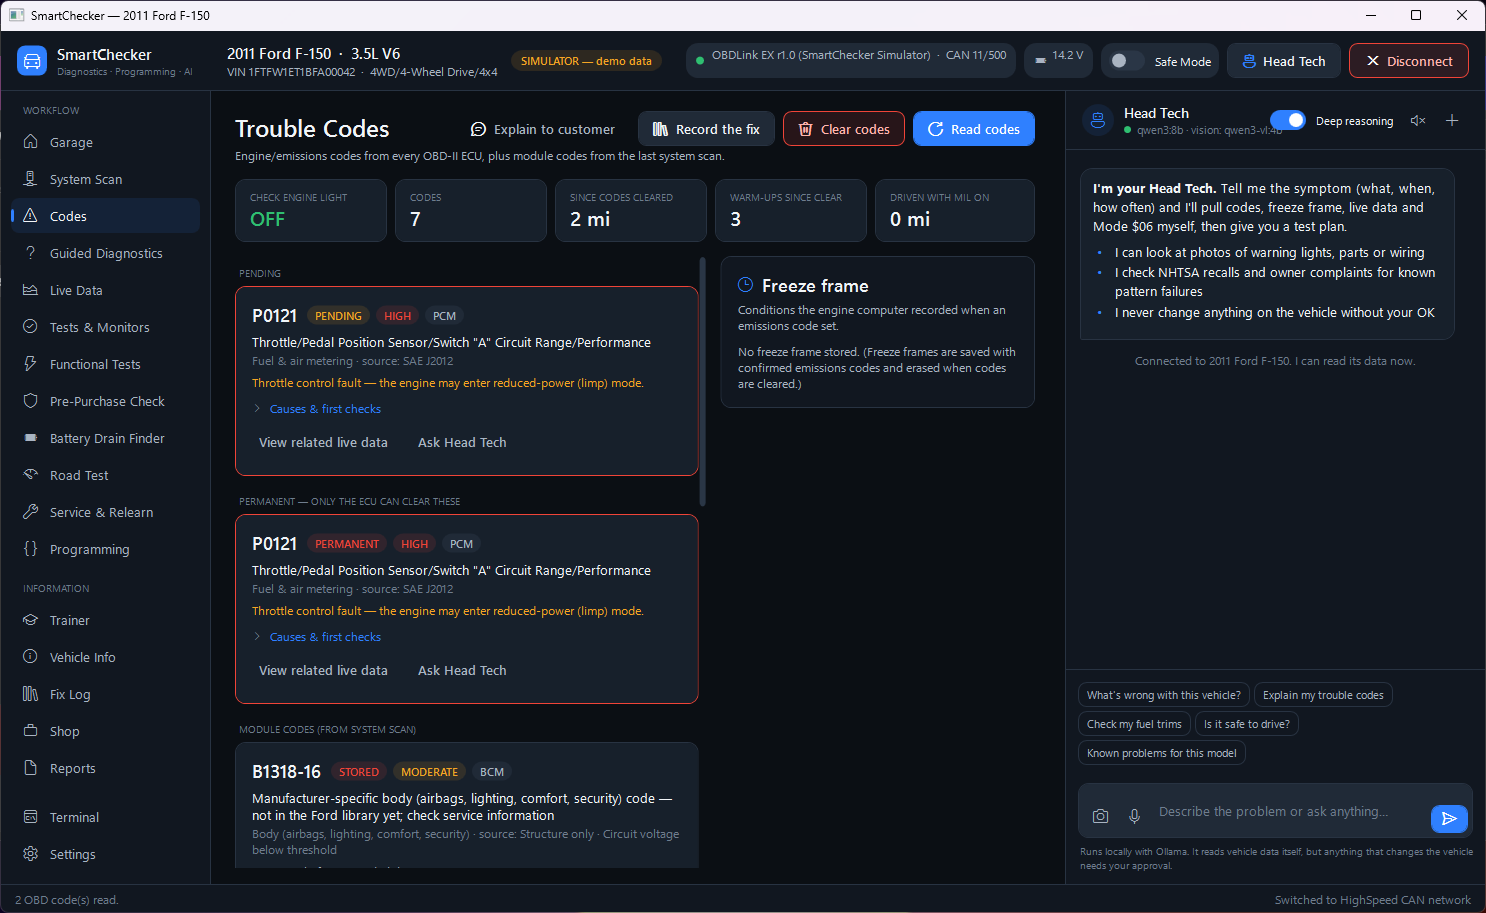
Task: Click the Trainer graduation cap icon
Action: coord(31,620)
